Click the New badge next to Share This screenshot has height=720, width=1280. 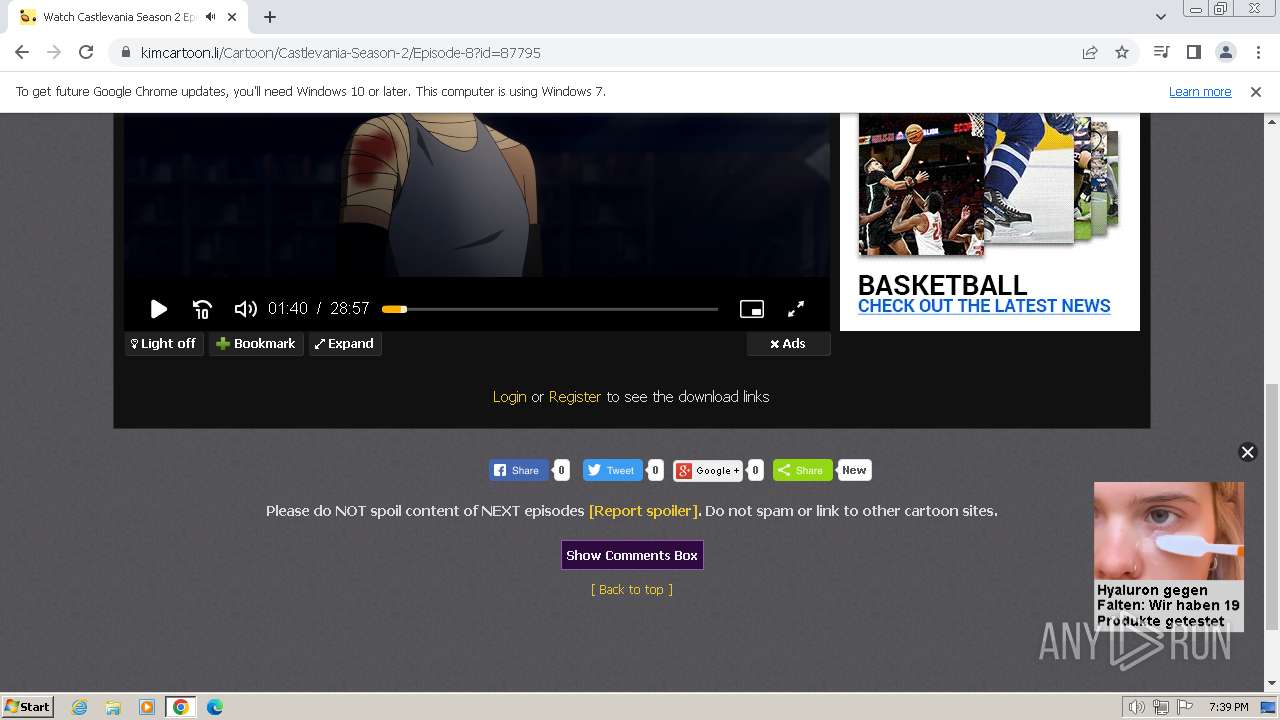854,470
